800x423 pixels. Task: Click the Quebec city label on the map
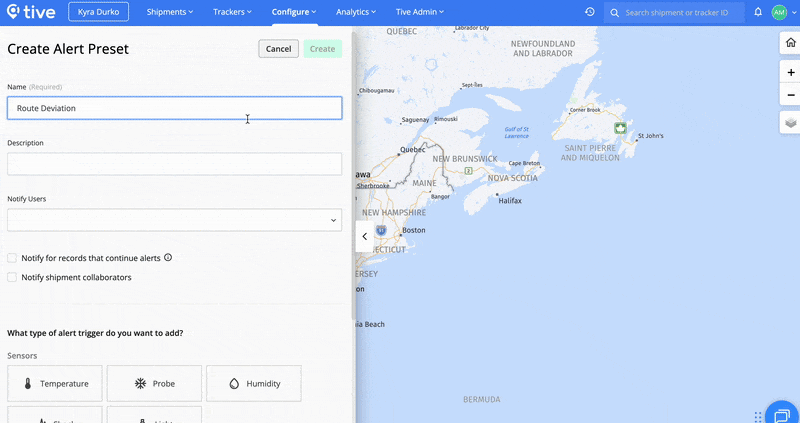click(x=413, y=150)
